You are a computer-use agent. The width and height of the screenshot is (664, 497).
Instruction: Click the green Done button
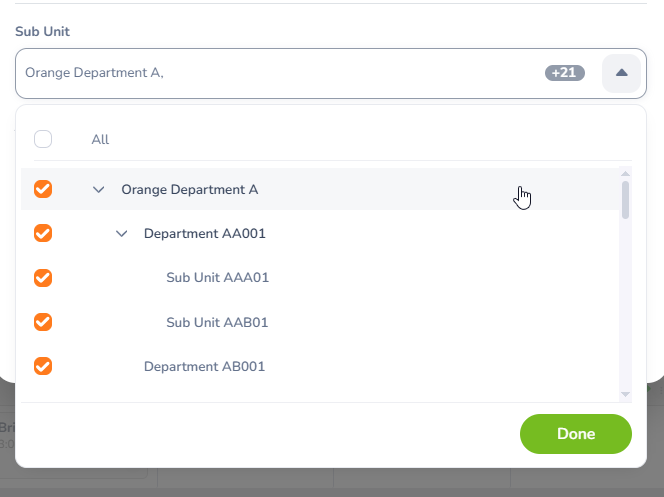coord(576,434)
